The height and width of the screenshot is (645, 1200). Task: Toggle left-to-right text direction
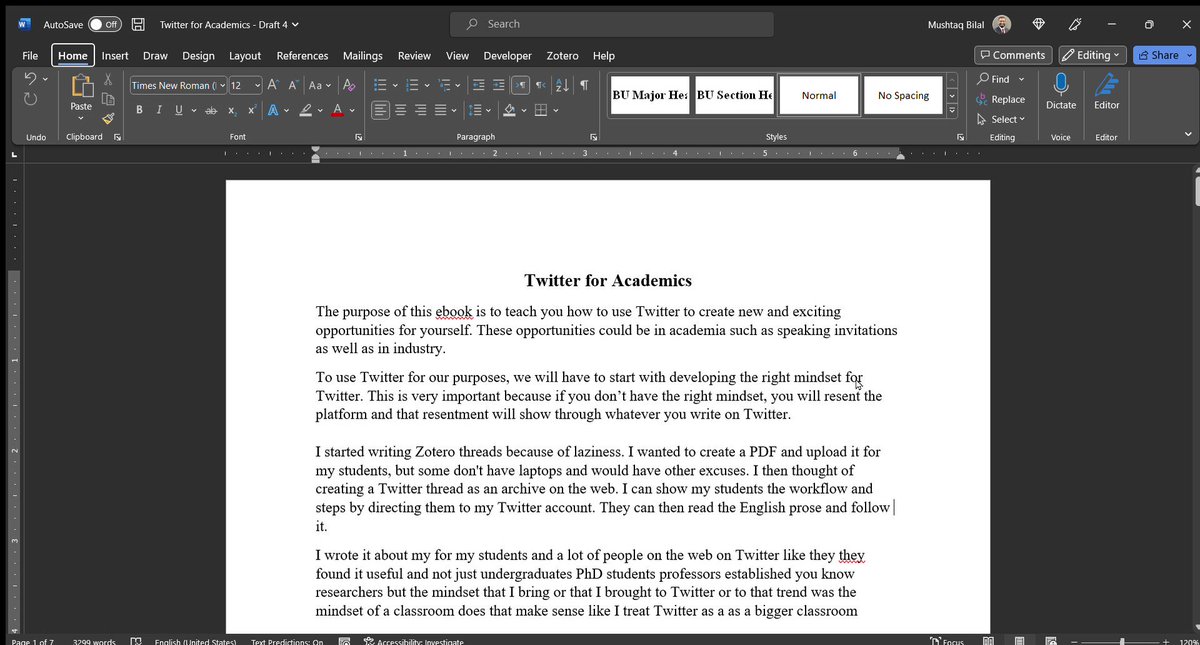(520, 86)
